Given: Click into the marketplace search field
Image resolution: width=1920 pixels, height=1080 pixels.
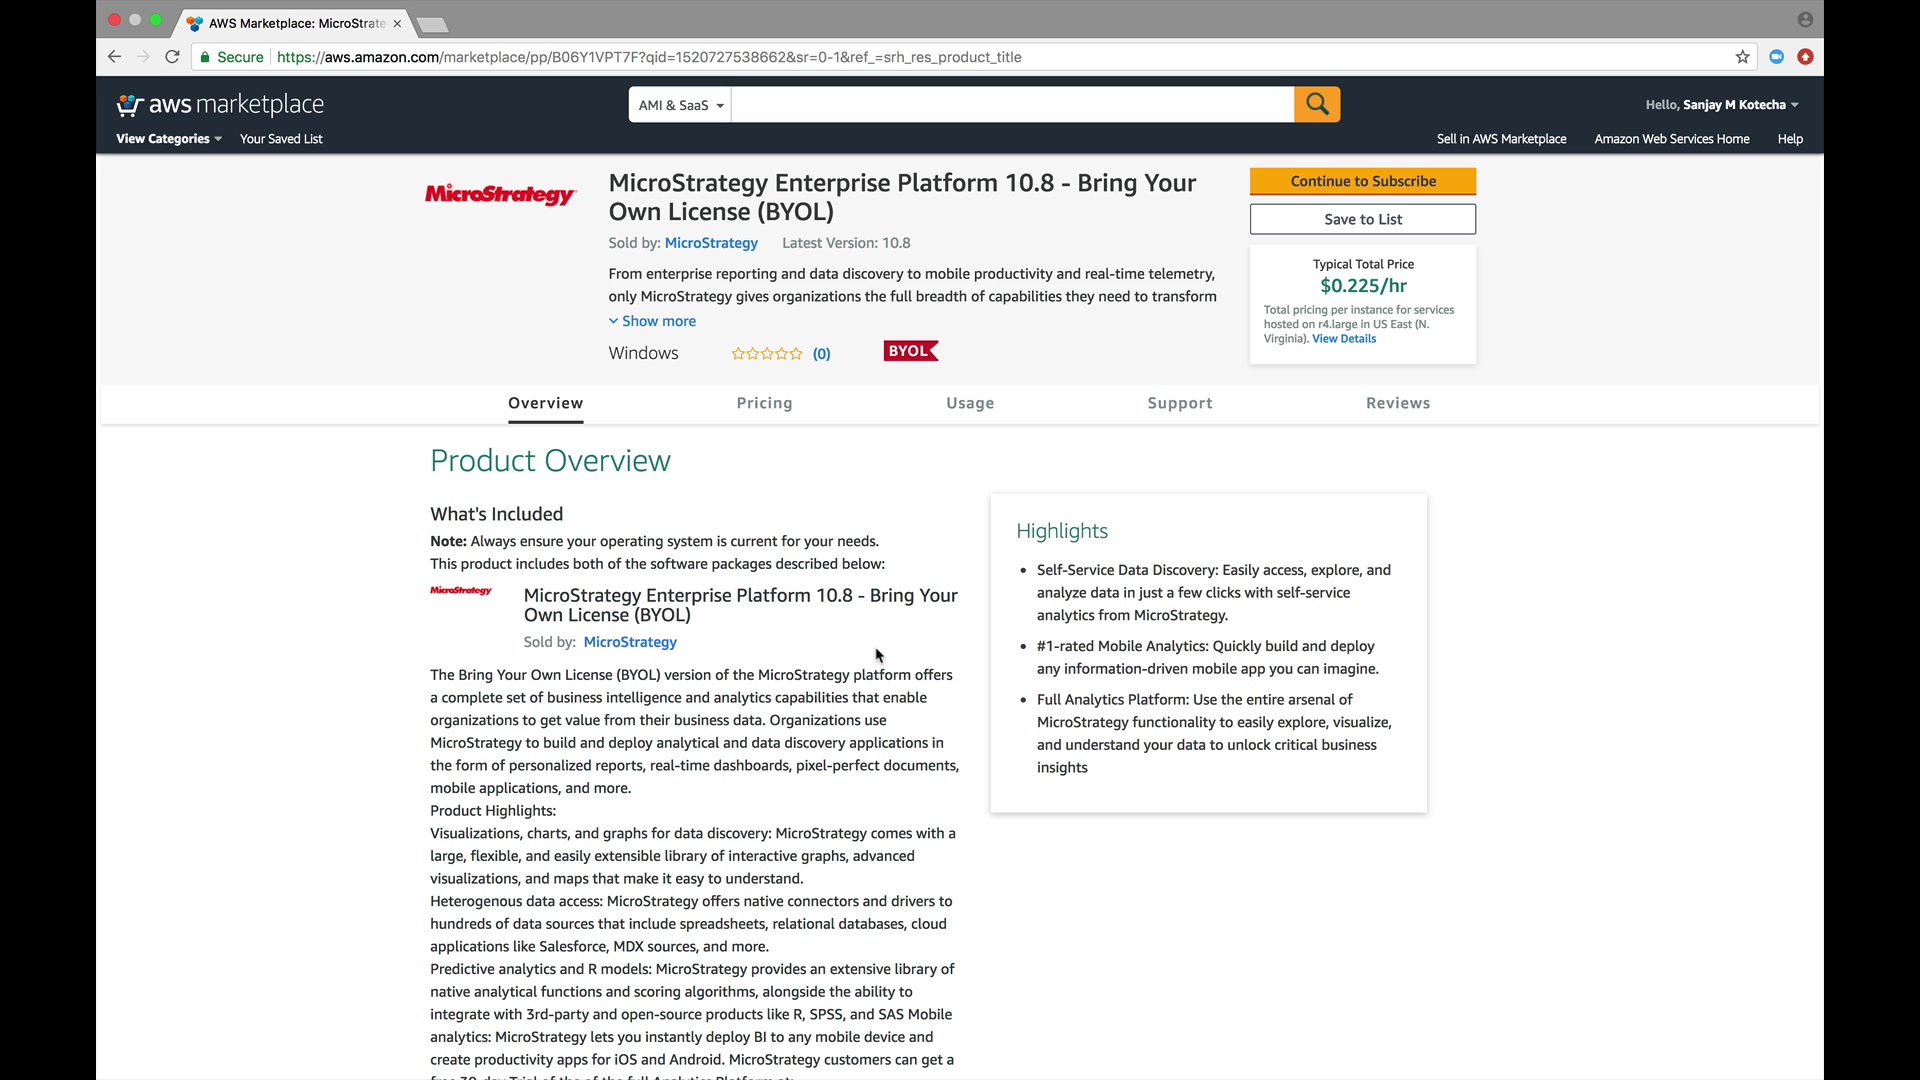Looking at the screenshot, I should pos(1011,105).
